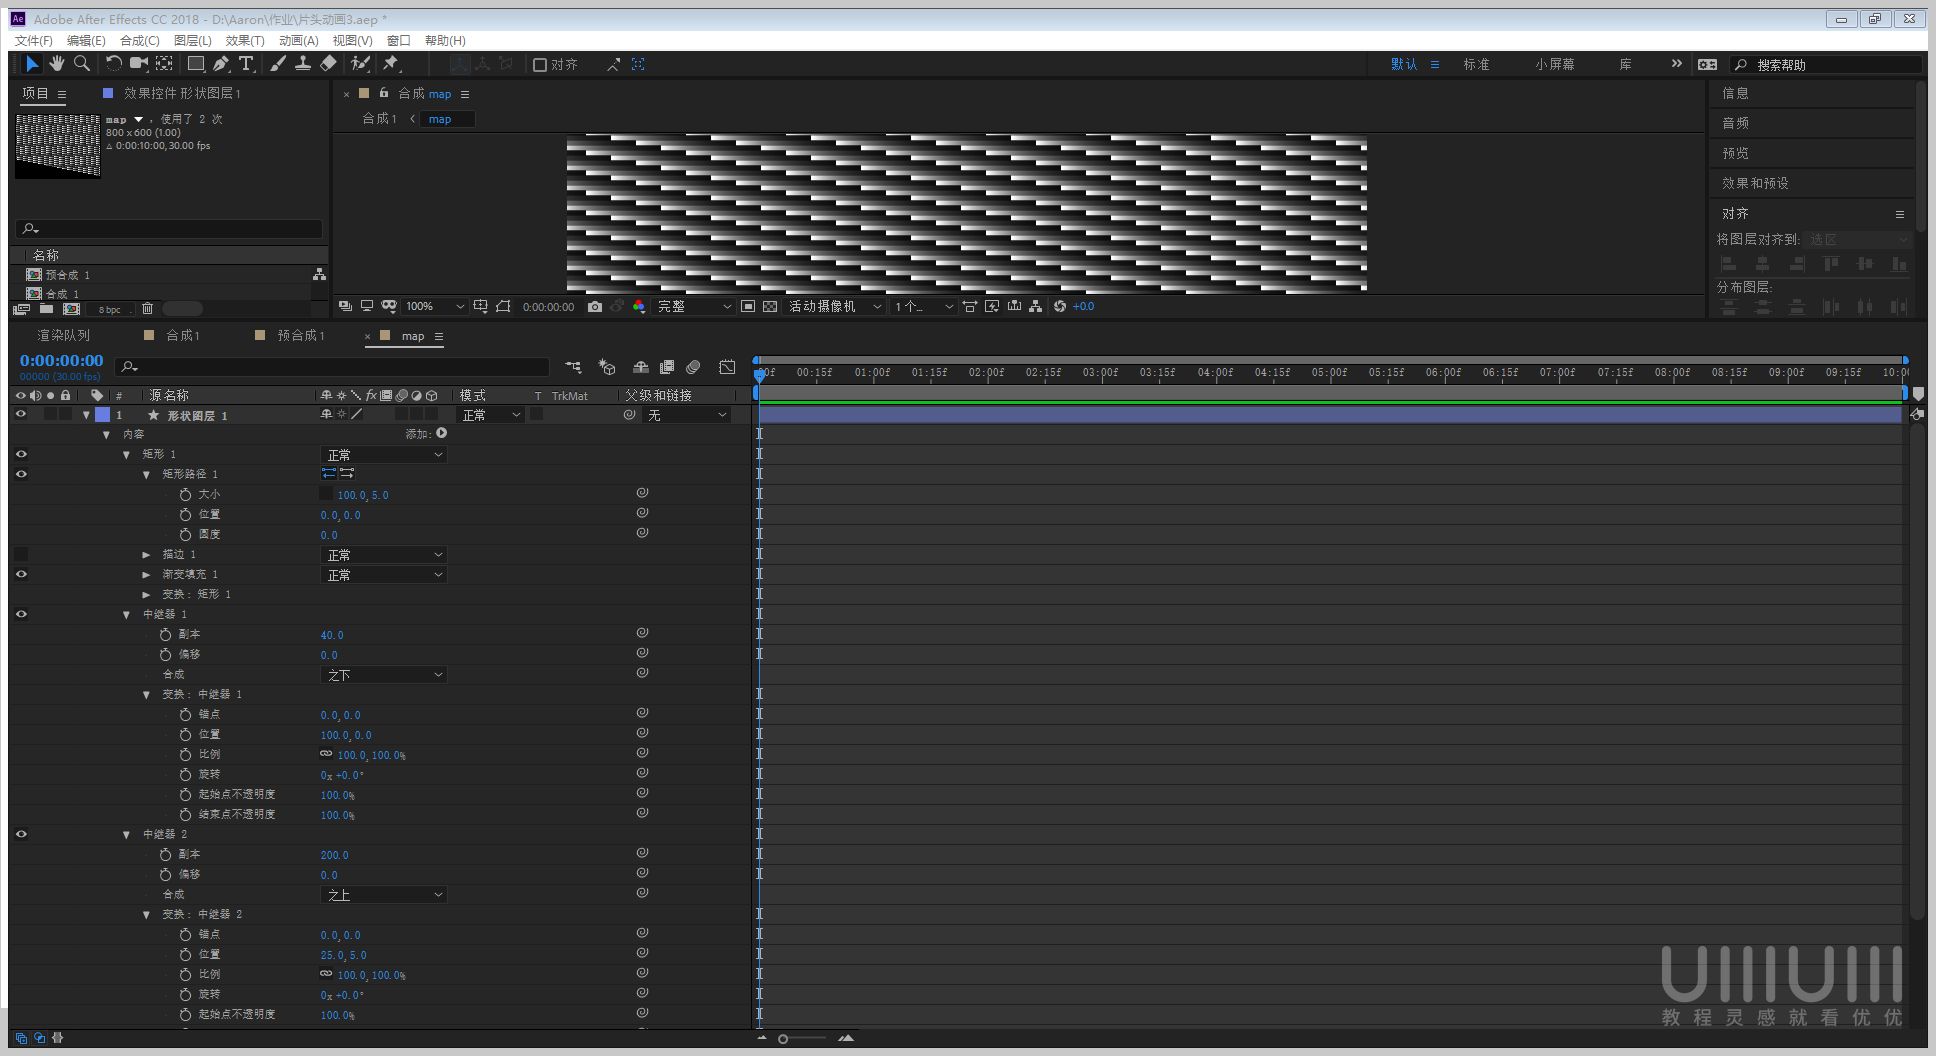The image size is (1936, 1056).
Task: Open toggle mask and shape path visibility
Action: tap(502, 306)
